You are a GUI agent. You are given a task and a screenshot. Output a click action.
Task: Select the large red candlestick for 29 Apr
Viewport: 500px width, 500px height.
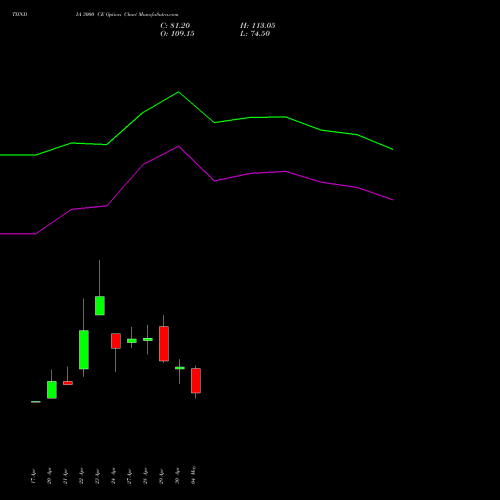164,344
